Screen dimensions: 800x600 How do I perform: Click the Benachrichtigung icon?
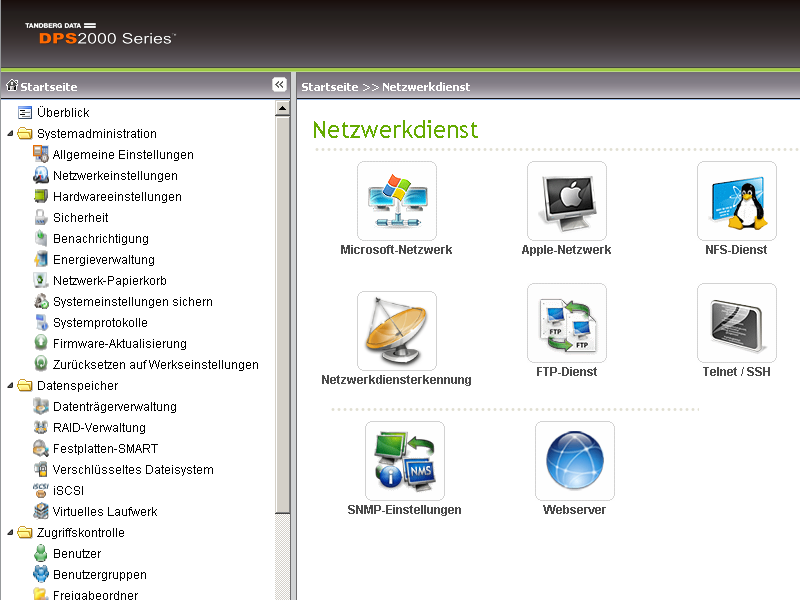click(x=41, y=238)
